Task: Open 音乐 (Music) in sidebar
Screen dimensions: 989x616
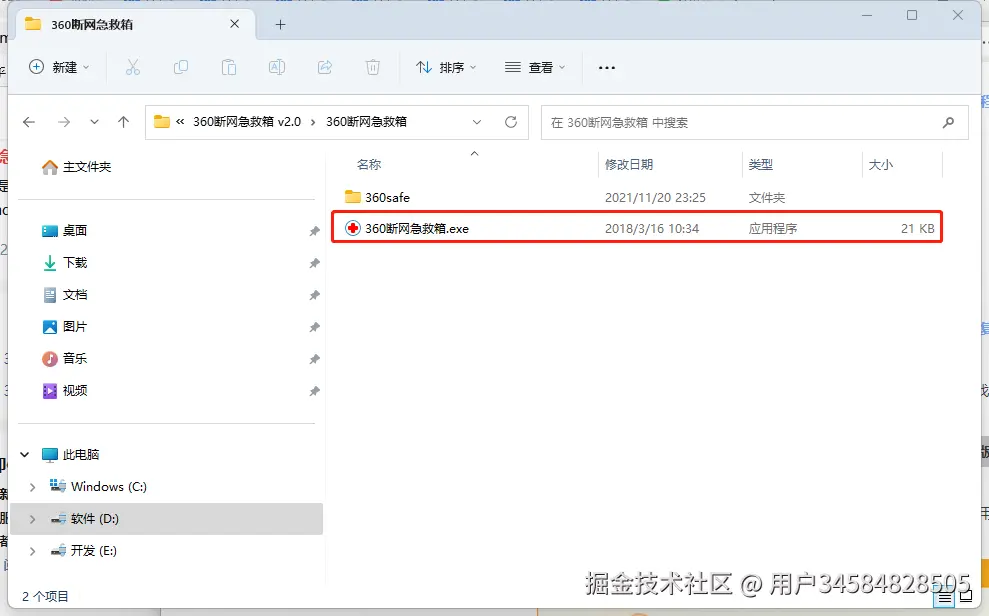Action: point(64,359)
